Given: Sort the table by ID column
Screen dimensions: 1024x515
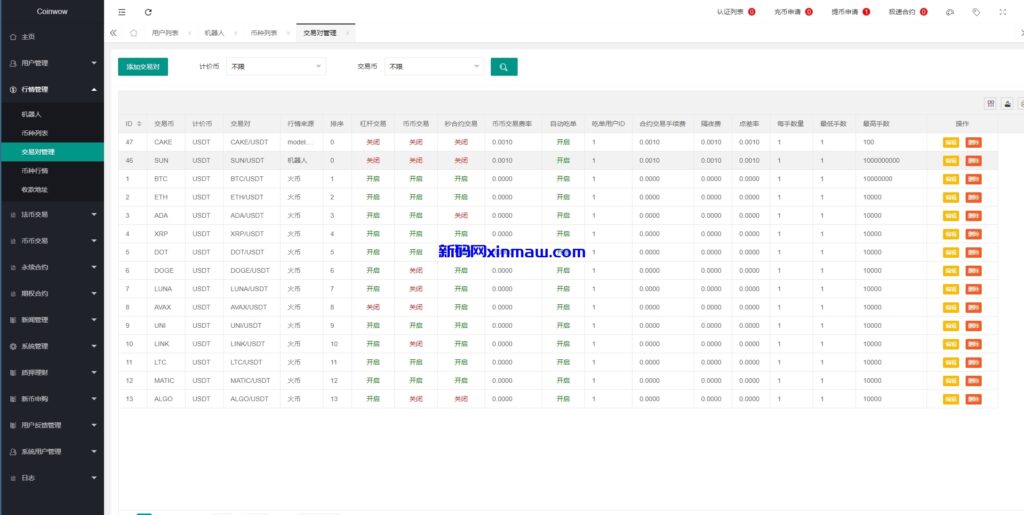Looking at the screenshot, I should point(133,124).
